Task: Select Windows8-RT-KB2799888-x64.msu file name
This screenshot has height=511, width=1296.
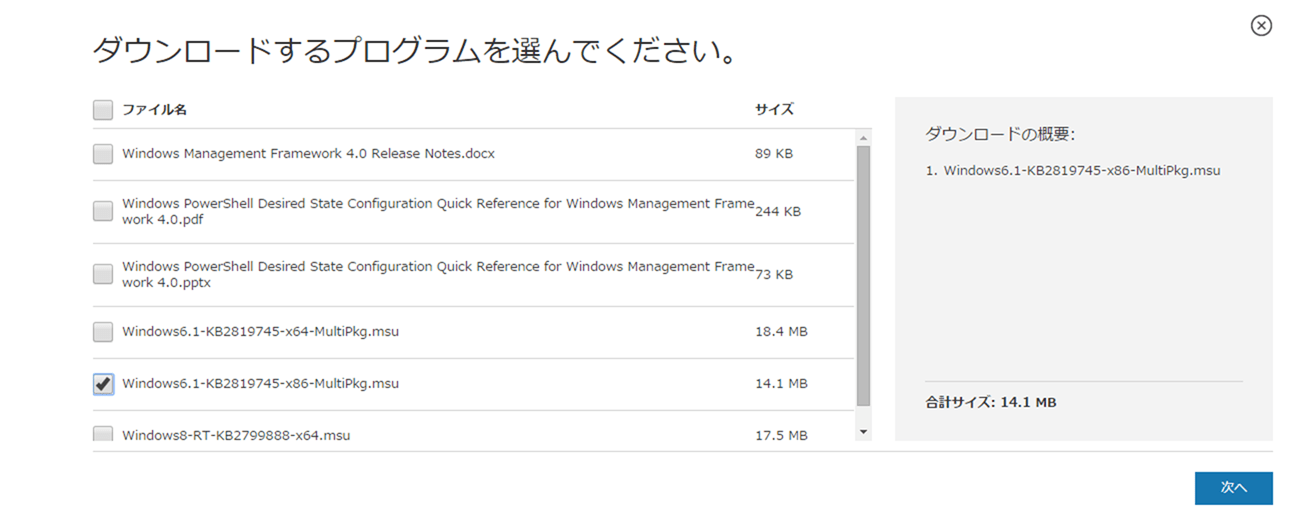Action: pyautogui.click(x=236, y=435)
